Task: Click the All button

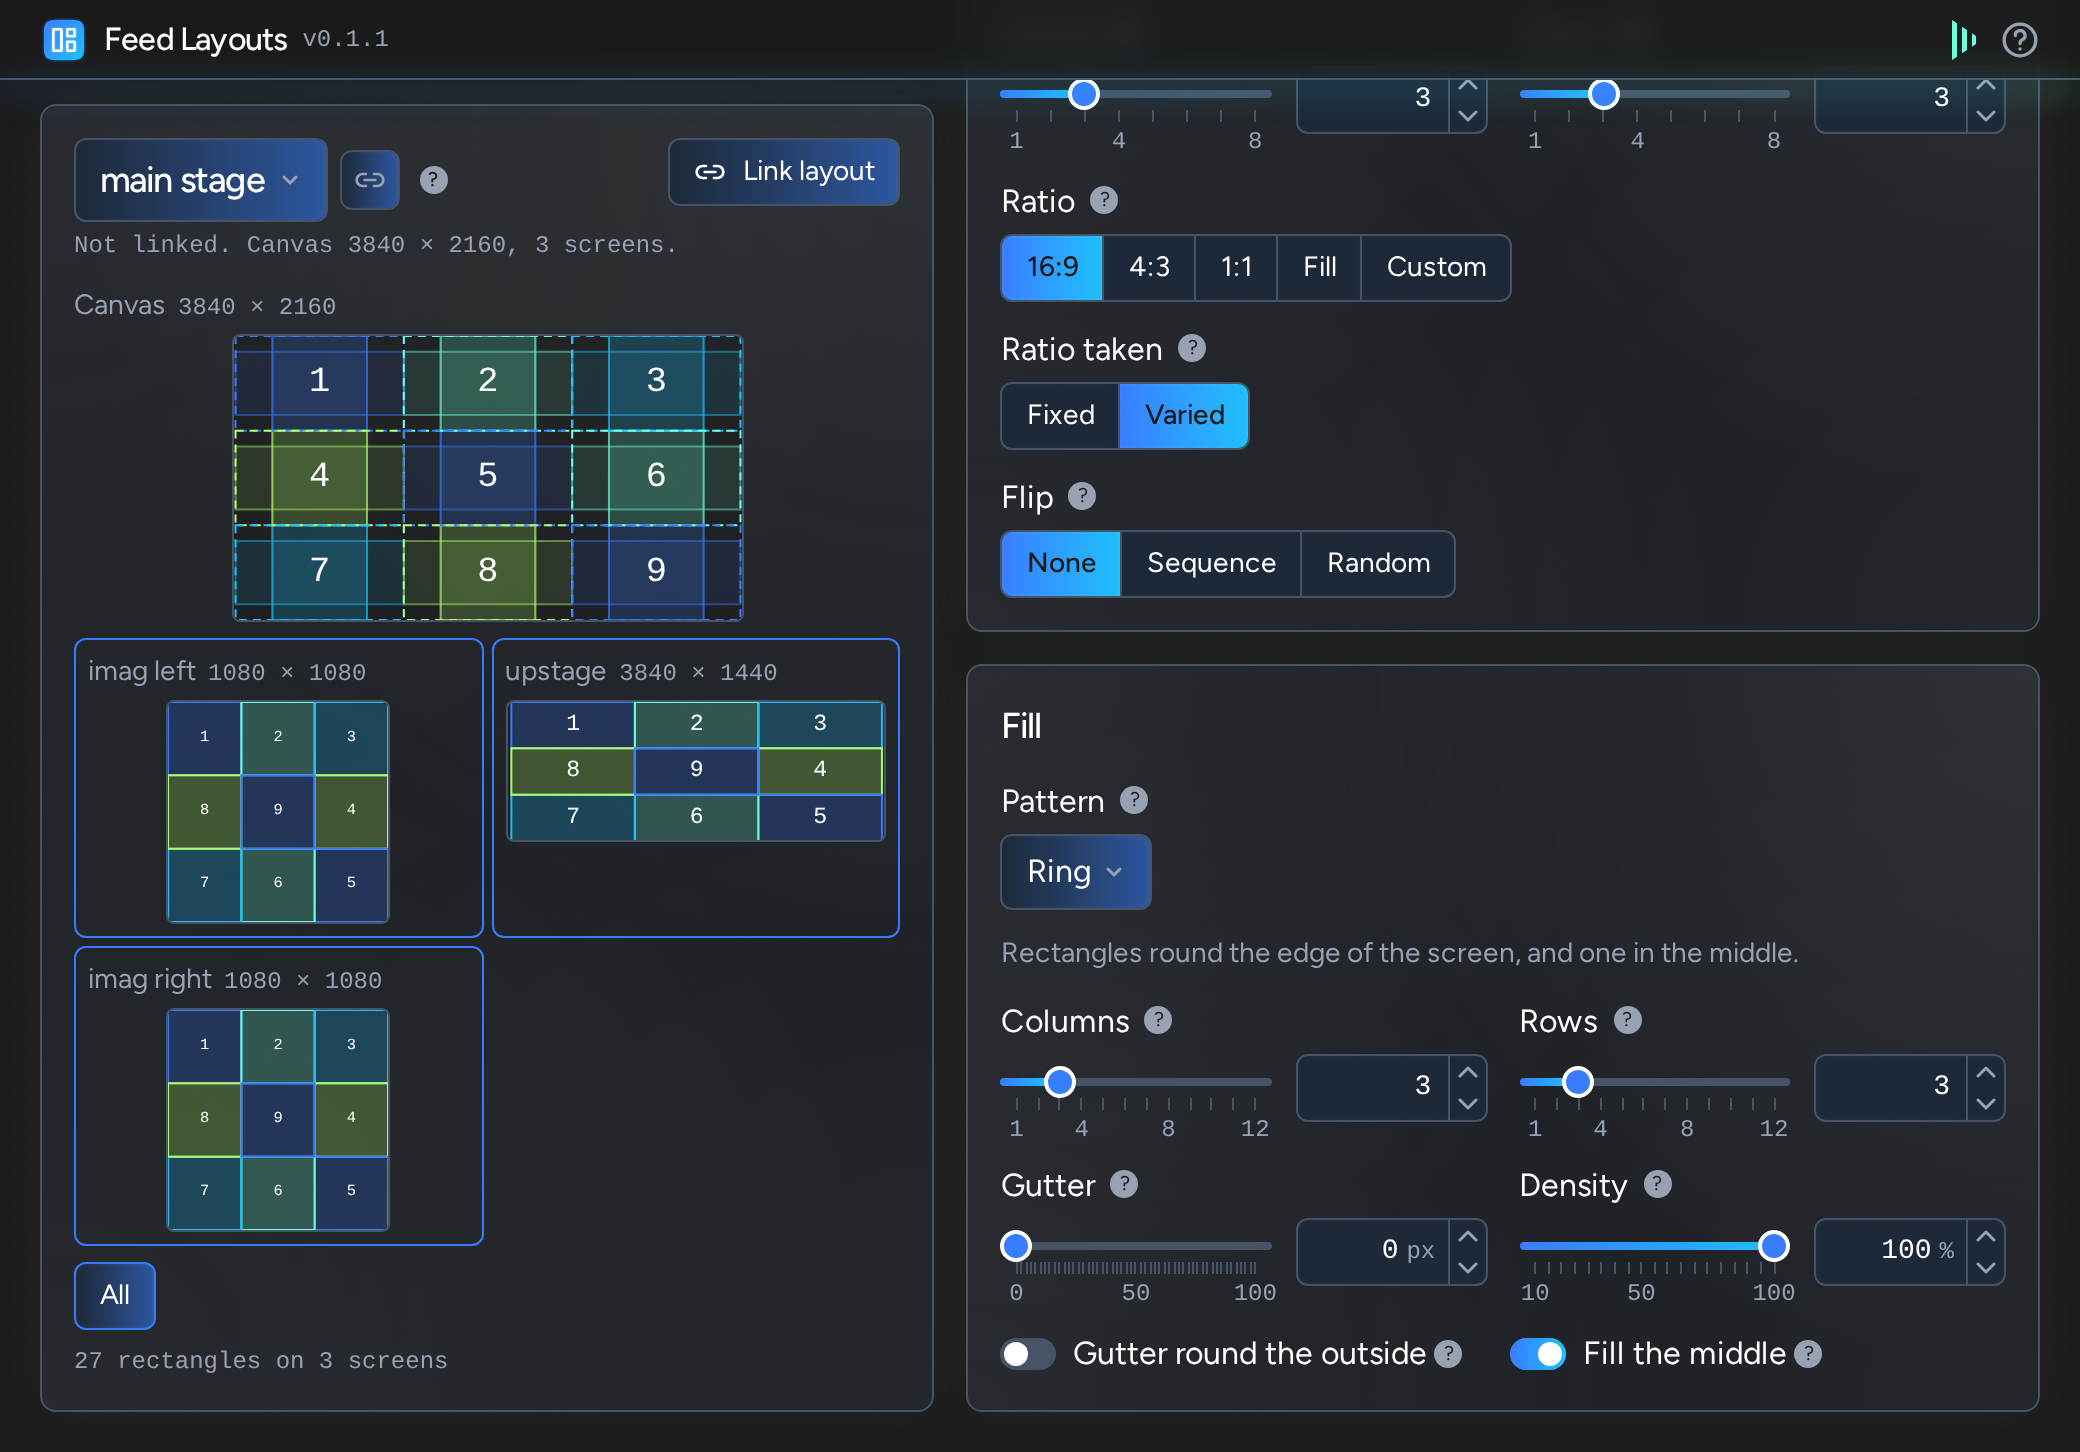Action: point(115,1295)
